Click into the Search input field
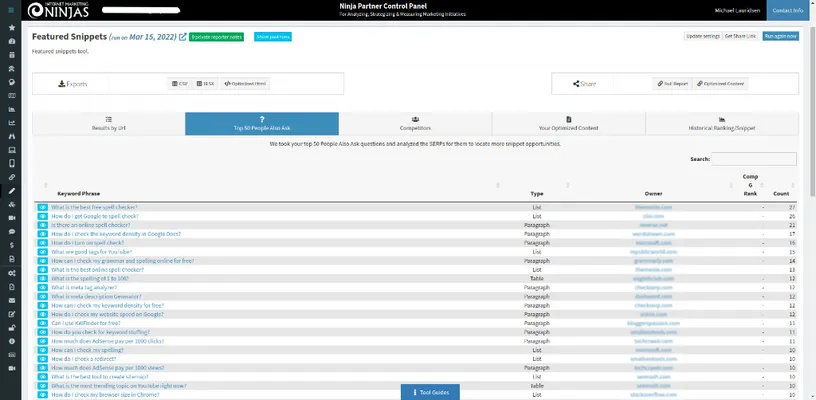 click(x=754, y=158)
